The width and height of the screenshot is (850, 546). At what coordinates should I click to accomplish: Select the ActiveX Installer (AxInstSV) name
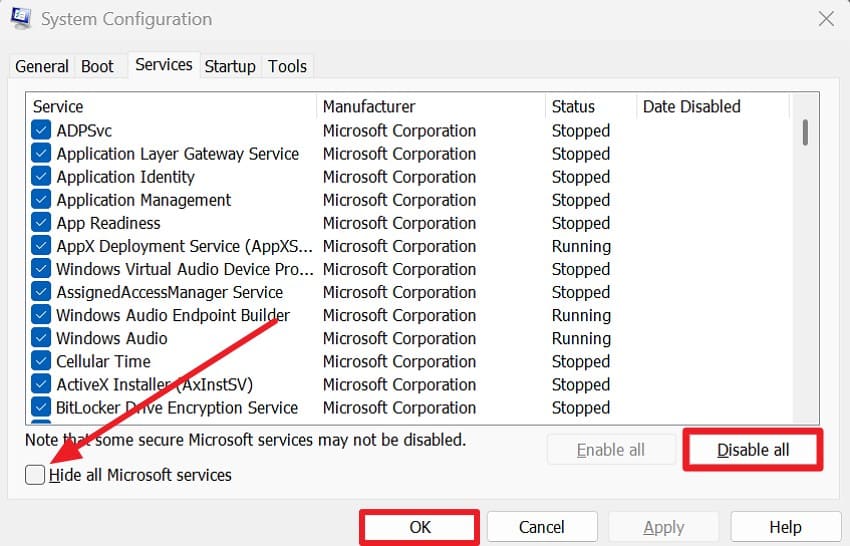(x=154, y=384)
